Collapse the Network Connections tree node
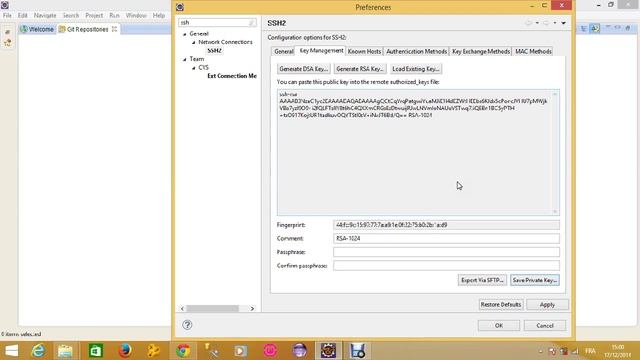The image size is (640, 360). click(194, 42)
